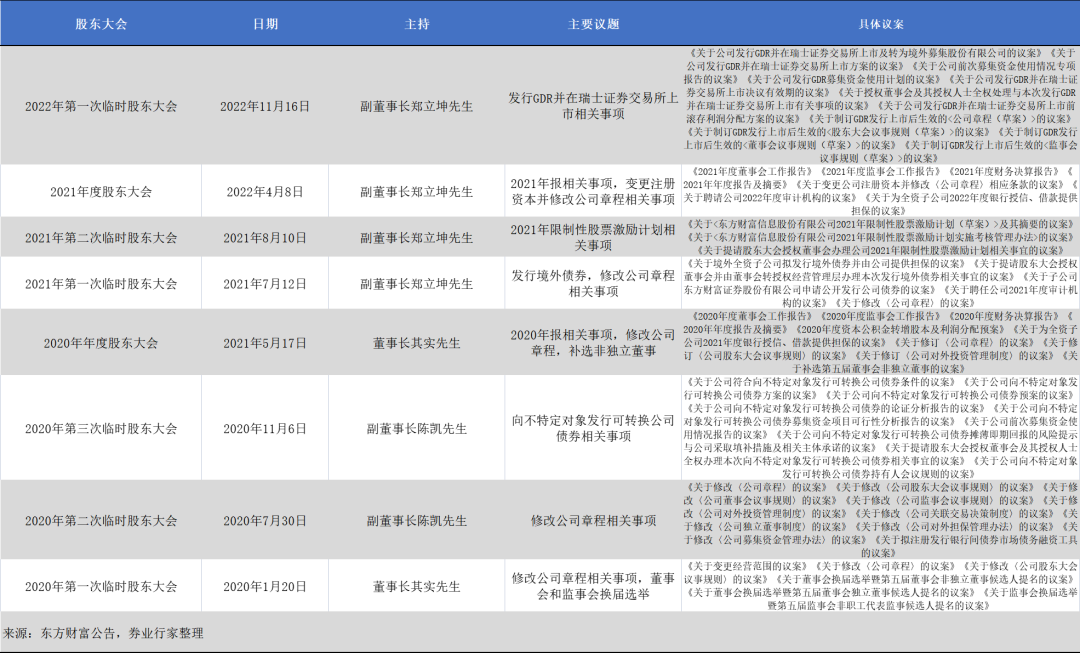Select the 2020年年度股东大会 cell
Viewport: 1080px width, 653px height.
tap(101, 342)
